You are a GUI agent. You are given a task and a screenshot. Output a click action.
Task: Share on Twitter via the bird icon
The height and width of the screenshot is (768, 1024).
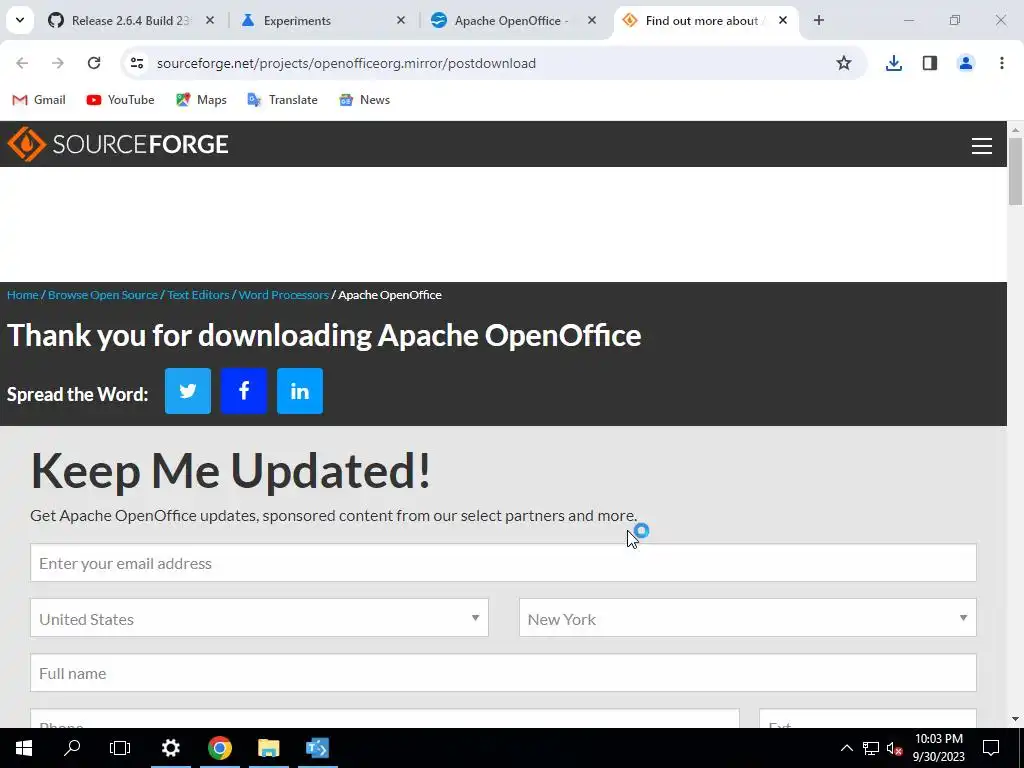(188, 391)
